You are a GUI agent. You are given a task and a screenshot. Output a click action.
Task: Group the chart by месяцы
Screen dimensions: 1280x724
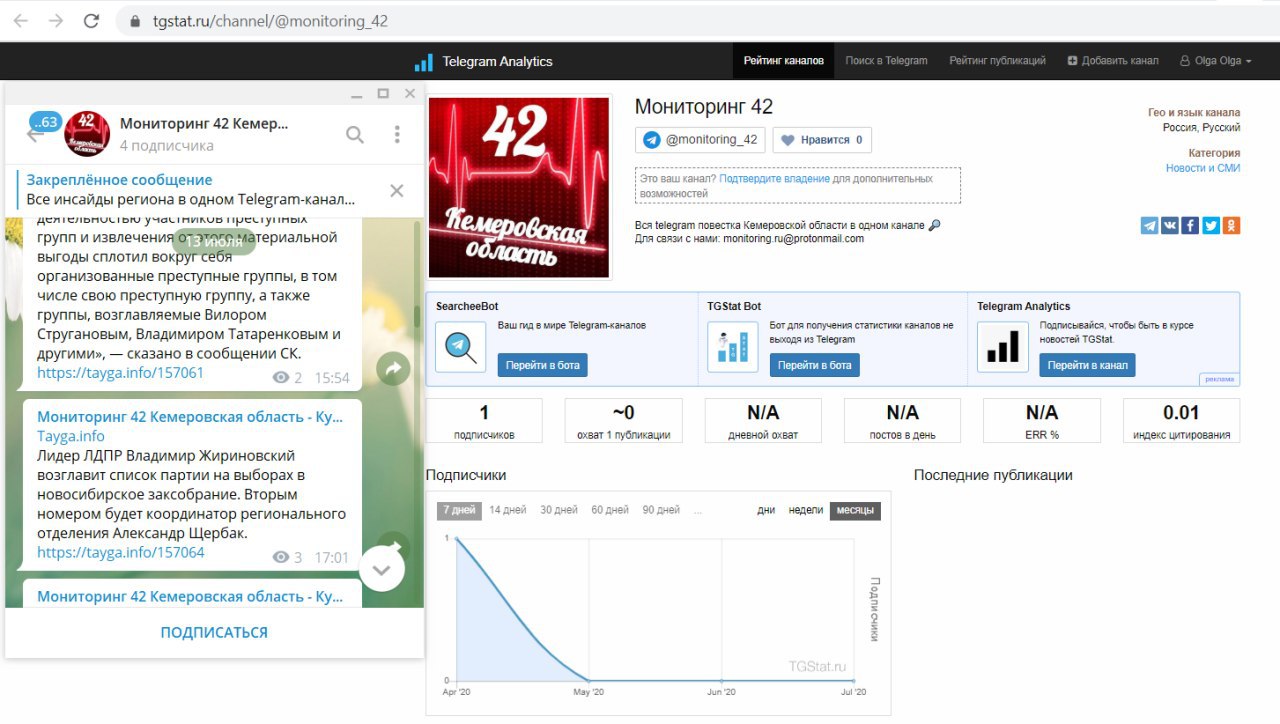pyautogui.click(x=855, y=510)
